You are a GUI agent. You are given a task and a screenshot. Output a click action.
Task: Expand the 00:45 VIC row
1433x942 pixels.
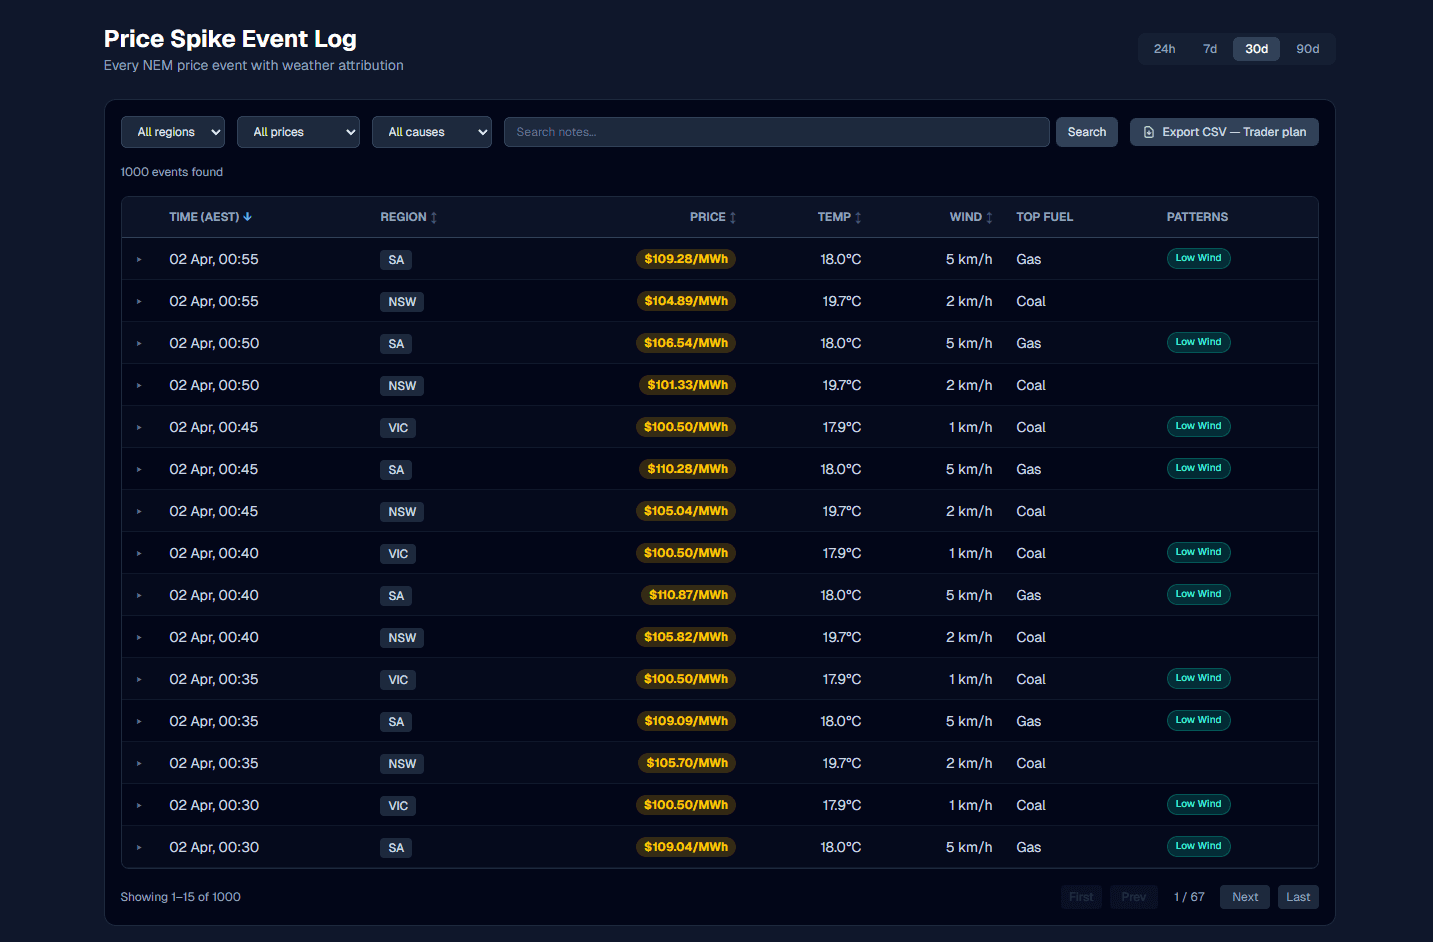139,428
